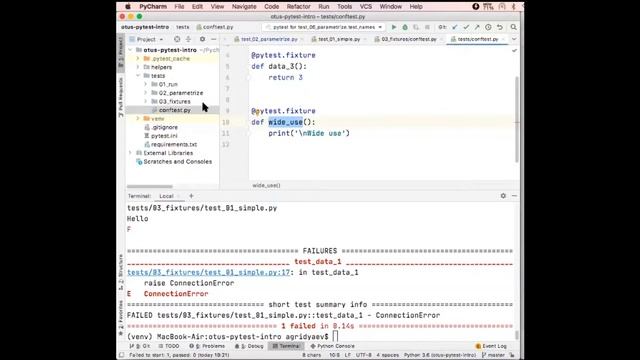Screen dimensions: 640x360
Task: Collapse all in Project panel toolbar
Action: click(x=188, y=39)
